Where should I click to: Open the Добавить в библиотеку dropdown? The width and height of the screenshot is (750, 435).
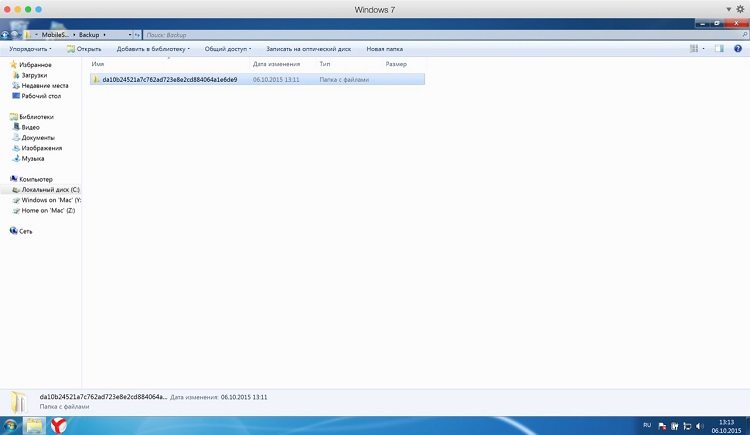coord(153,48)
